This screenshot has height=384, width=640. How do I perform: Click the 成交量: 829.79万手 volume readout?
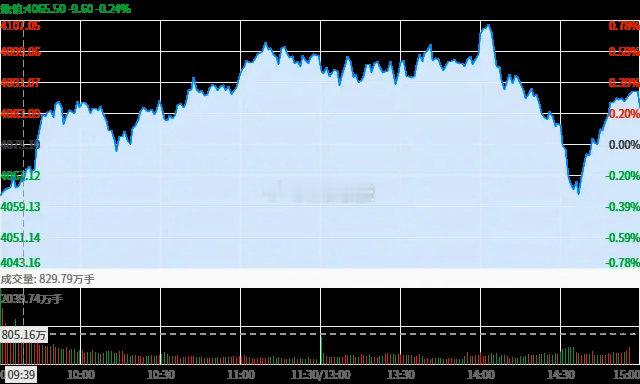pos(47,279)
